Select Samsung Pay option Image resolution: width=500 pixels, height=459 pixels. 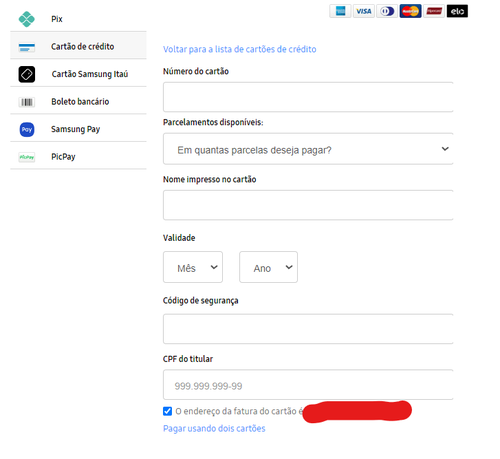[x=78, y=128]
